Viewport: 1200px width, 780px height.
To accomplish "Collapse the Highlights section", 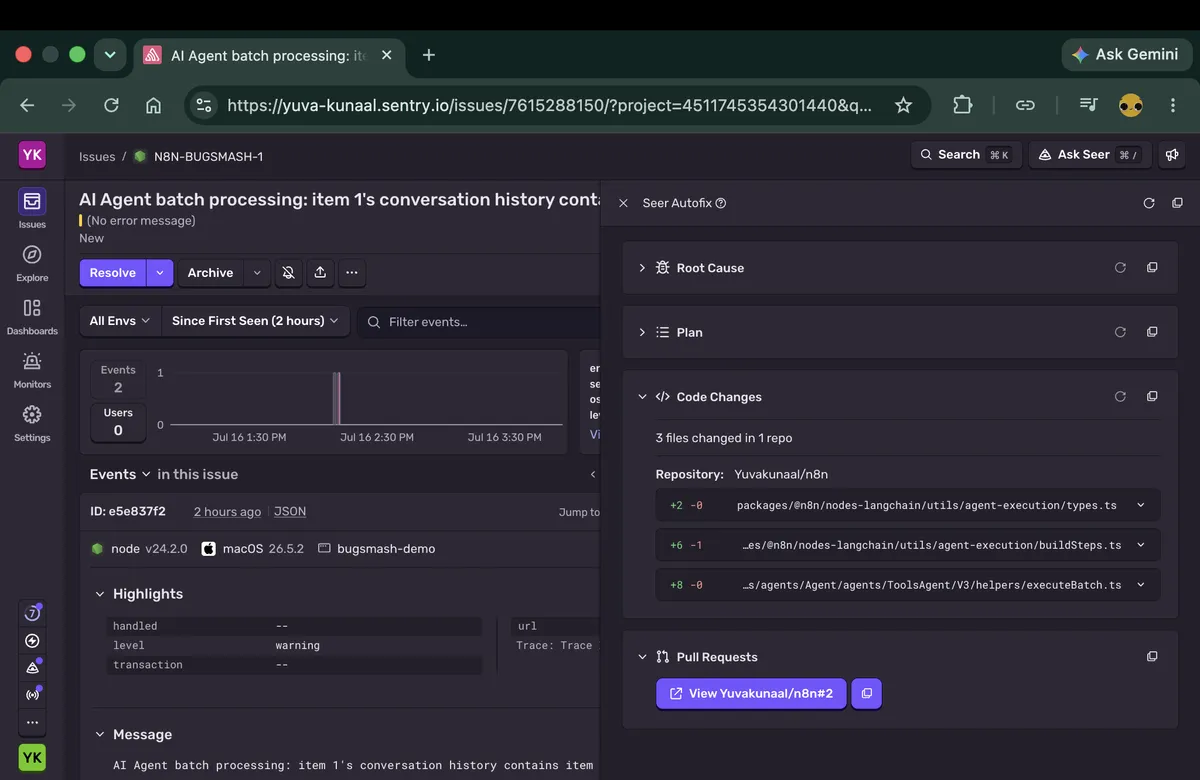I will 100,594.
